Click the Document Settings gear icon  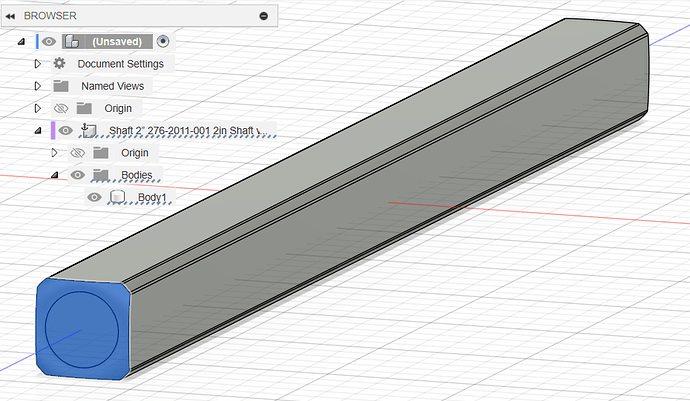pyautogui.click(x=59, y=63)
